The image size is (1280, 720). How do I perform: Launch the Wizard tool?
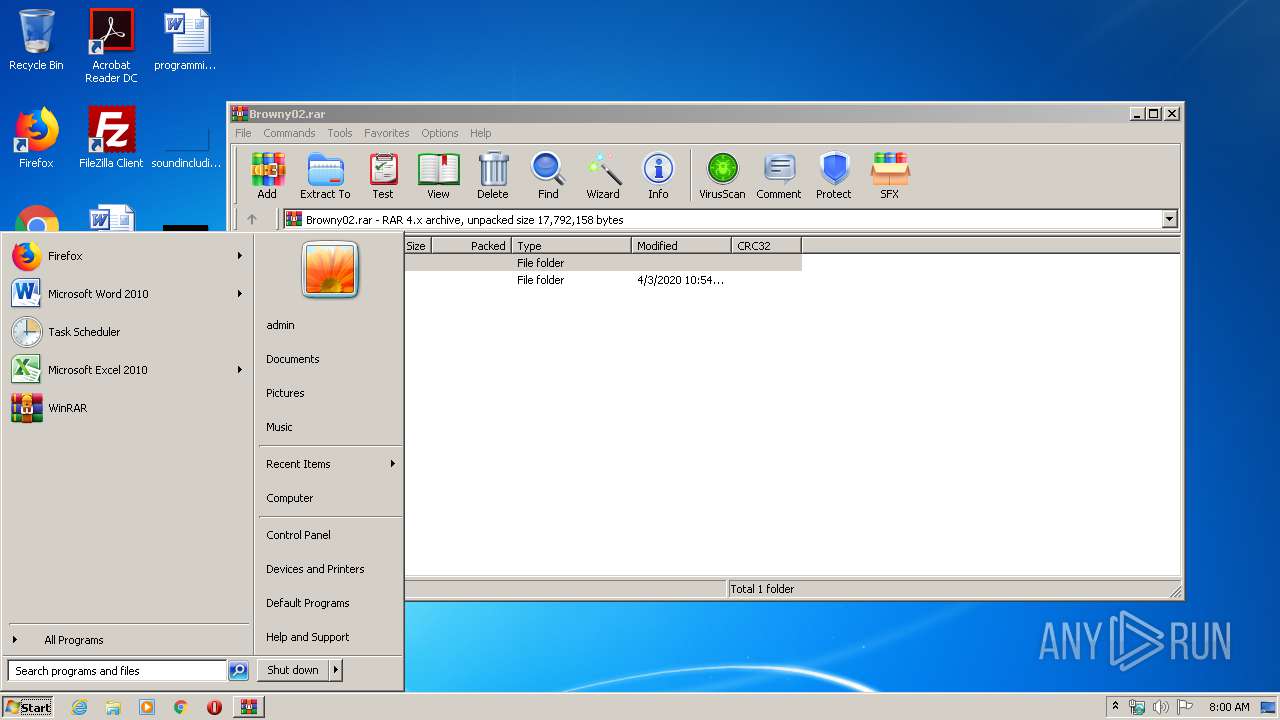(603, 176)
